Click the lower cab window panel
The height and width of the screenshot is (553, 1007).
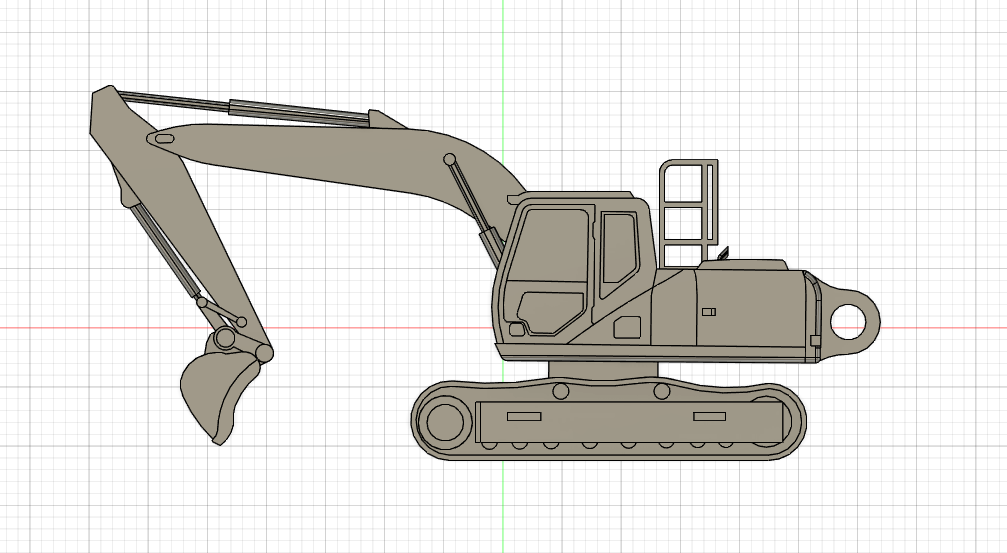(x=551, y=313)
